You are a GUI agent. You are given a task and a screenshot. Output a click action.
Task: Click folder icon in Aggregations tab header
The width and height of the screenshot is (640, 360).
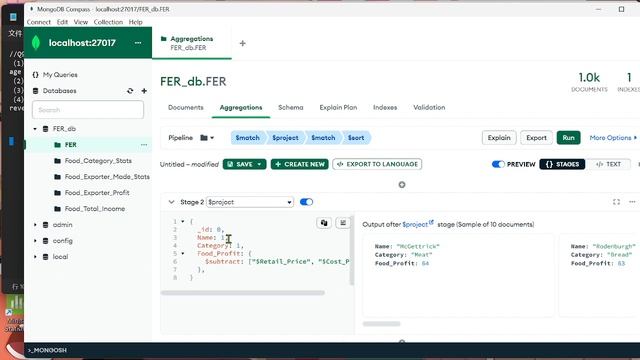click(x=164, y=39)
